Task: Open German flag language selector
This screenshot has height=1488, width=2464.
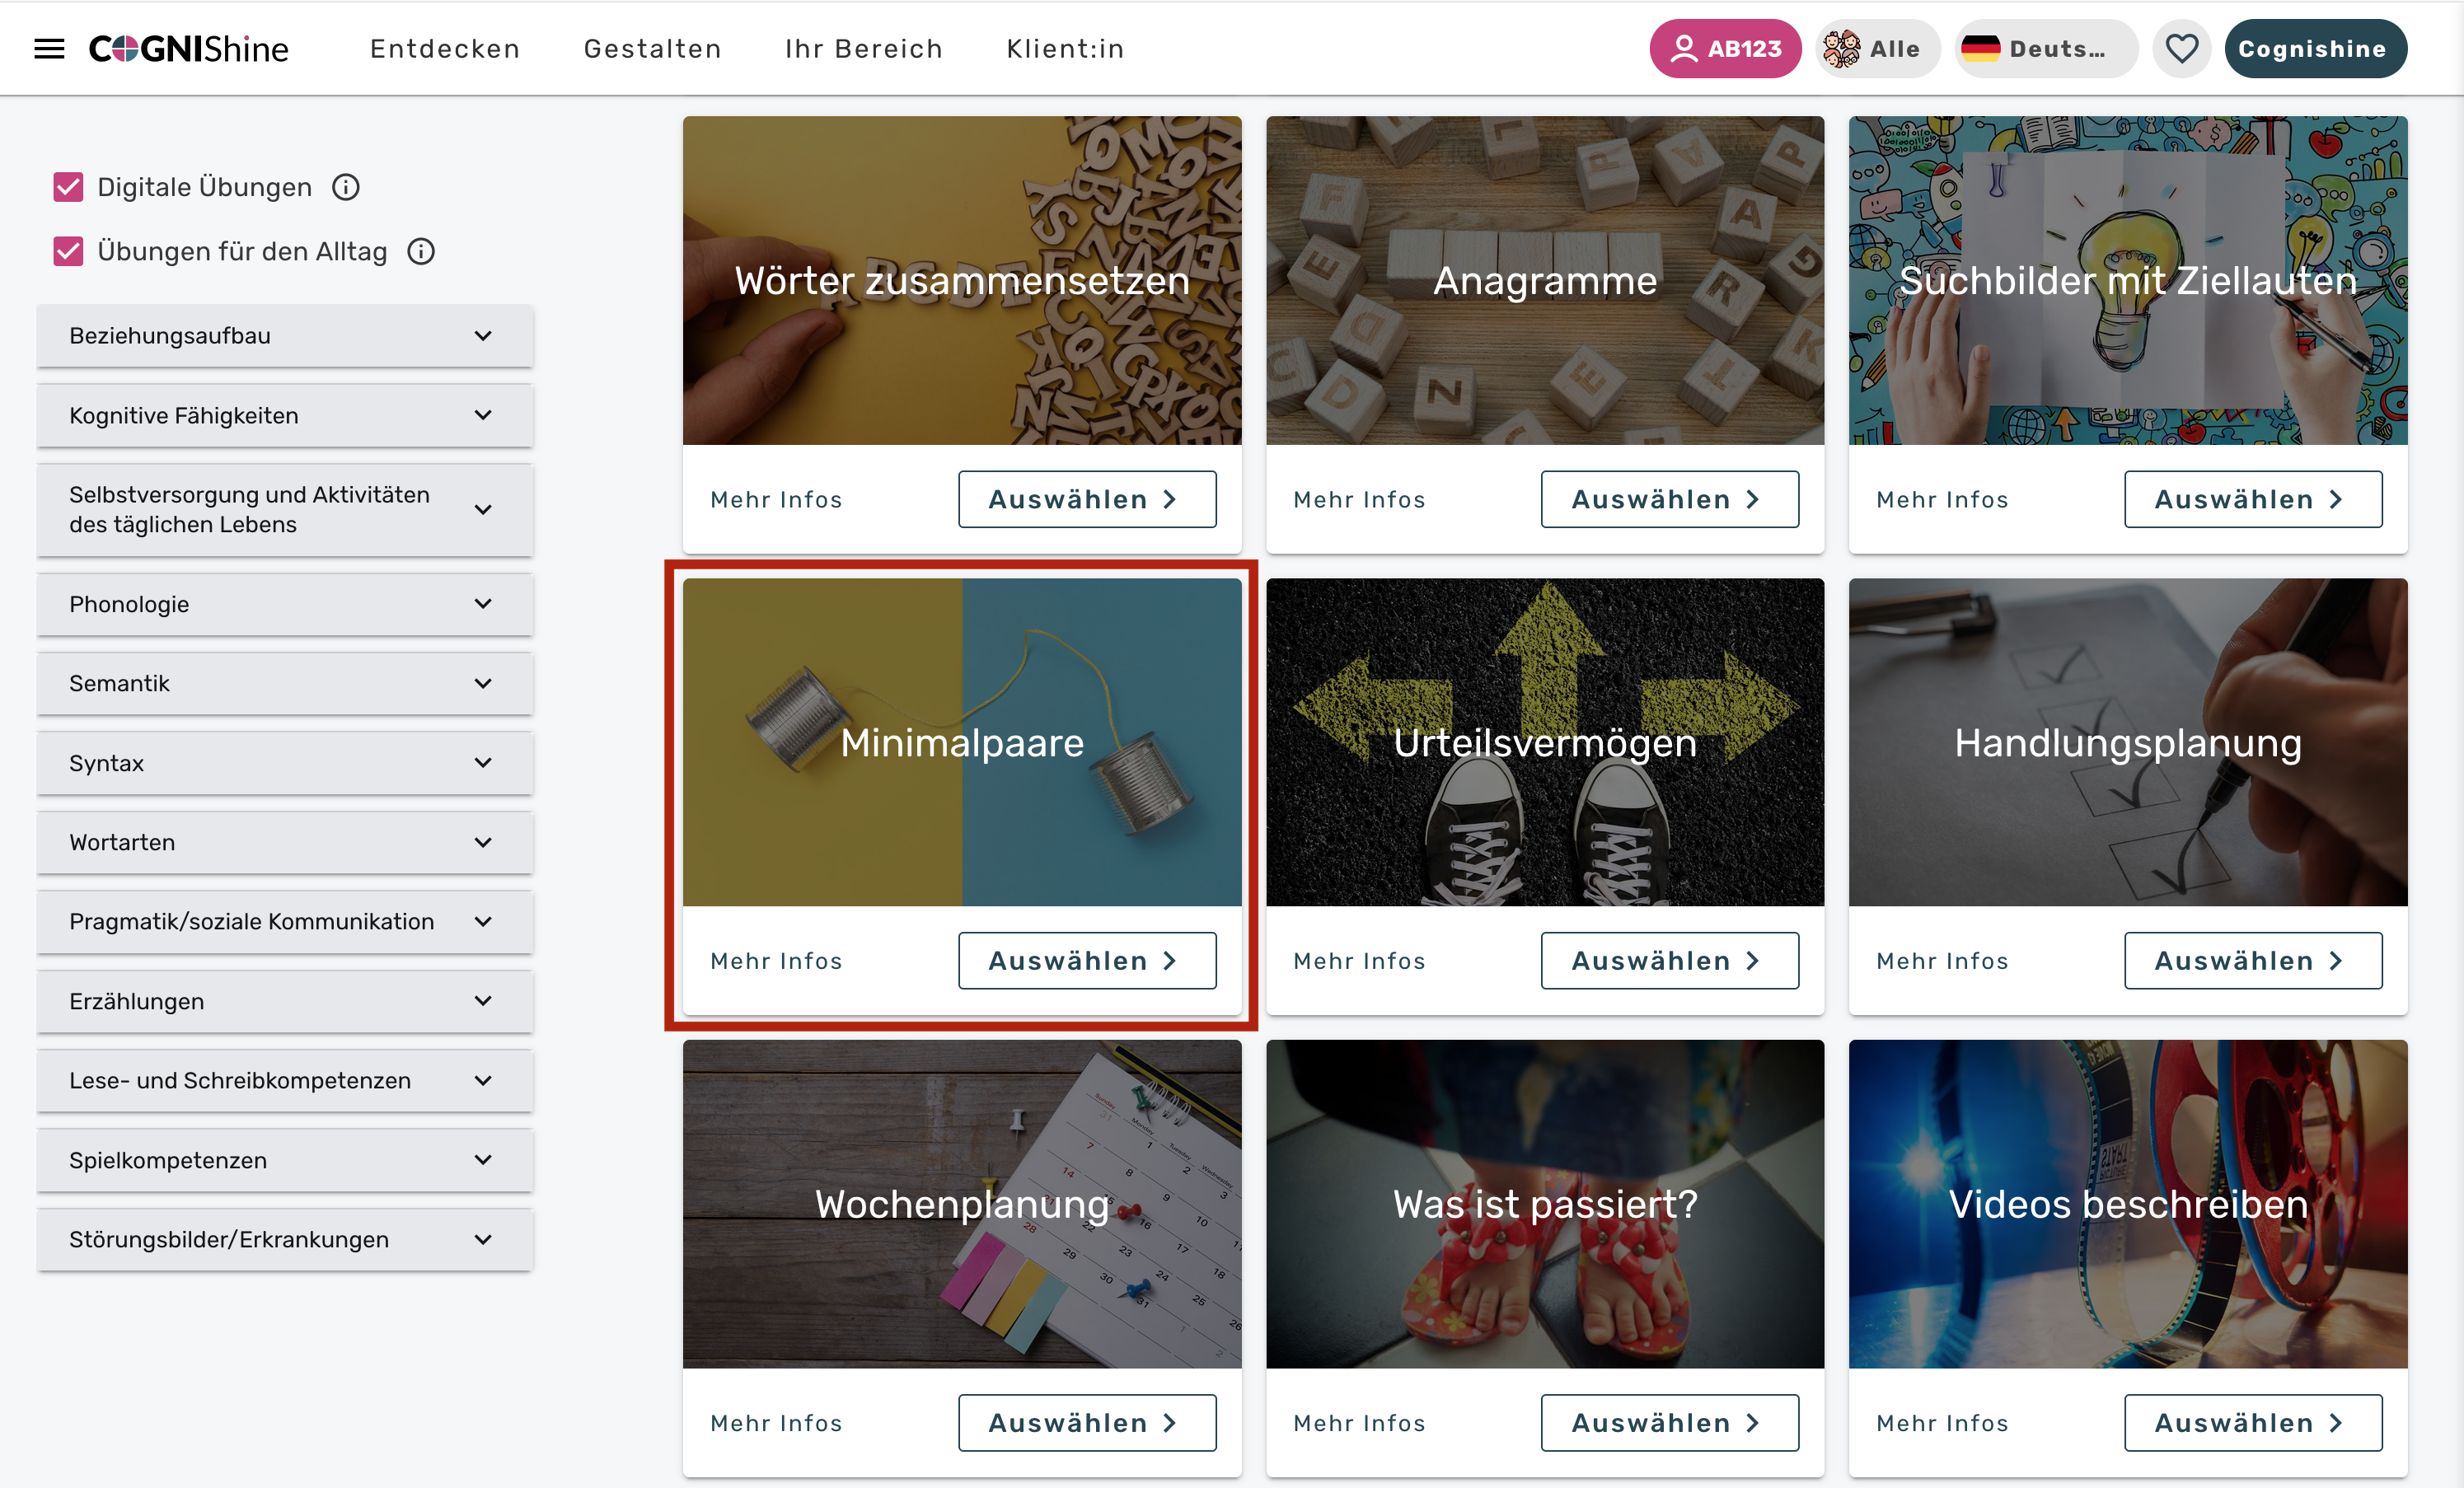Action: [1979, 48]
